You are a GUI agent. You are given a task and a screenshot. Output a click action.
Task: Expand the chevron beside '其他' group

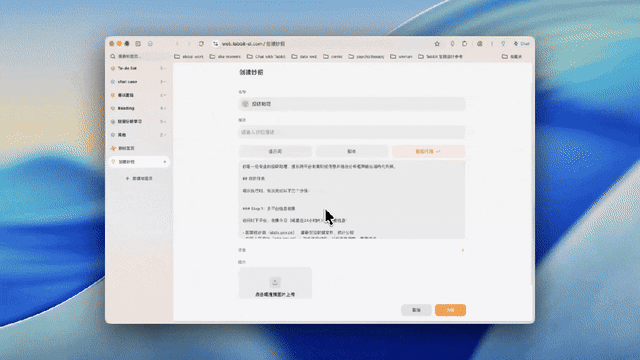(165, 135)
